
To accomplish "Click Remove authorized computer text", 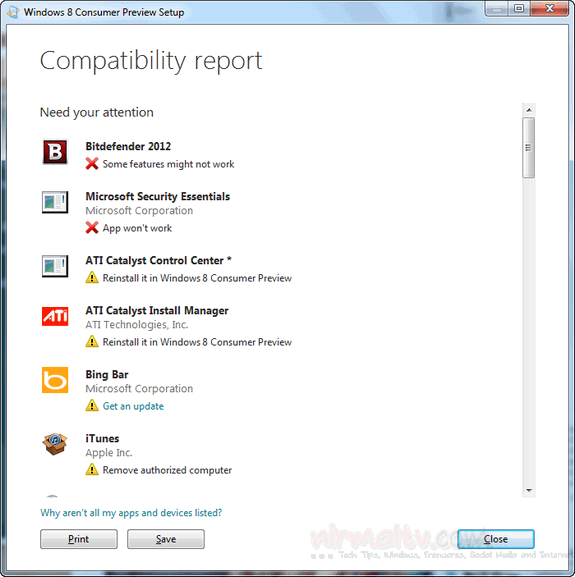I will coord(167,470).
